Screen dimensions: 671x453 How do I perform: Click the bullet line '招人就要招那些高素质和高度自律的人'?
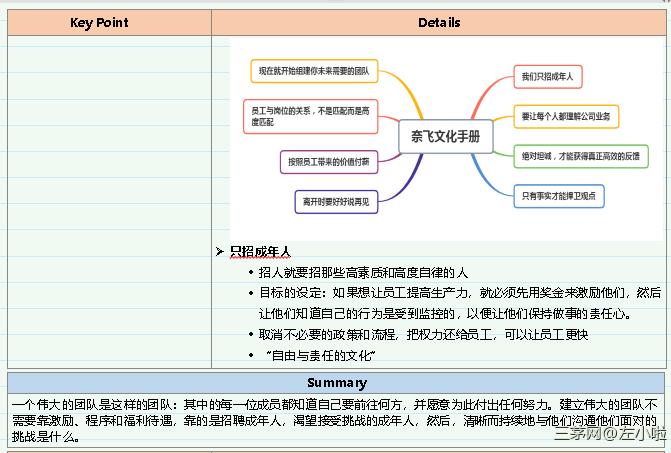[x=363, y=272]
